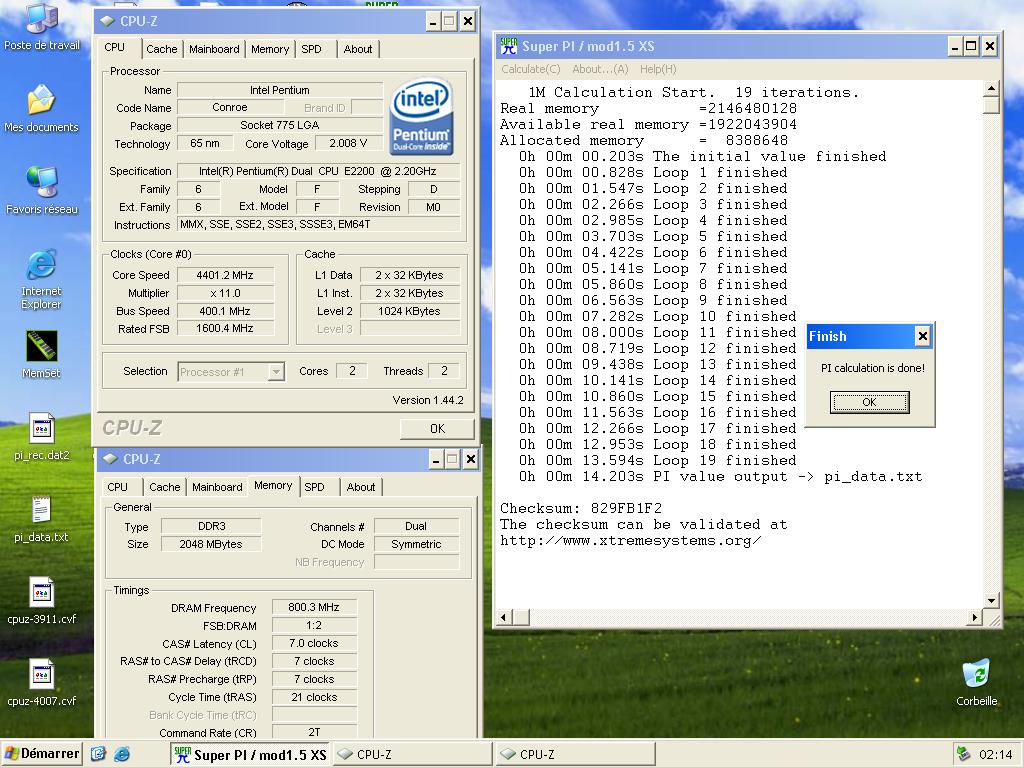The height and width of the screenshot is (768, 1024).
Task: Click Super PI scroll up arrow
Action: coord(991,88)
